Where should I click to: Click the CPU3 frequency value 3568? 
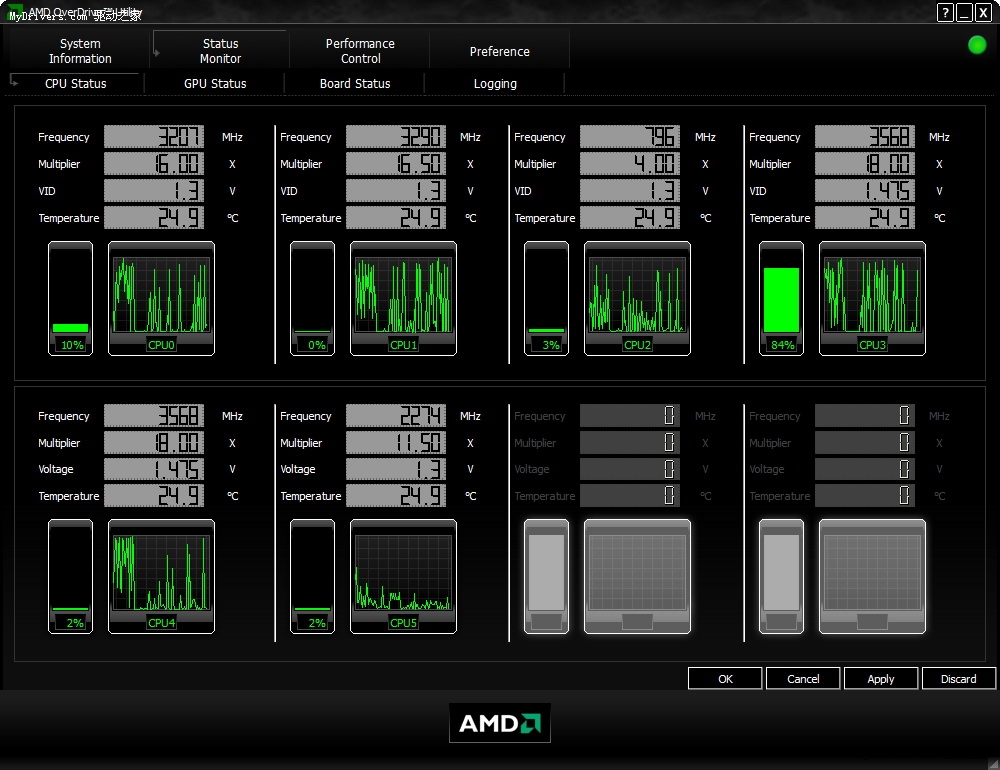(x=865, y=137)
